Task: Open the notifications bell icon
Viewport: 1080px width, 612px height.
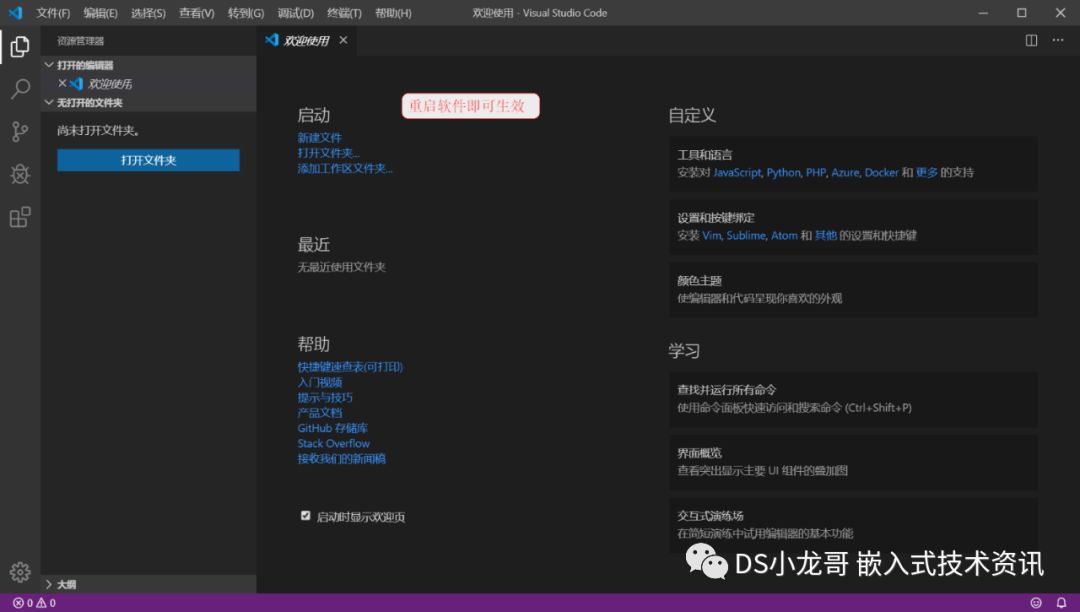Action: [1061, 603]
